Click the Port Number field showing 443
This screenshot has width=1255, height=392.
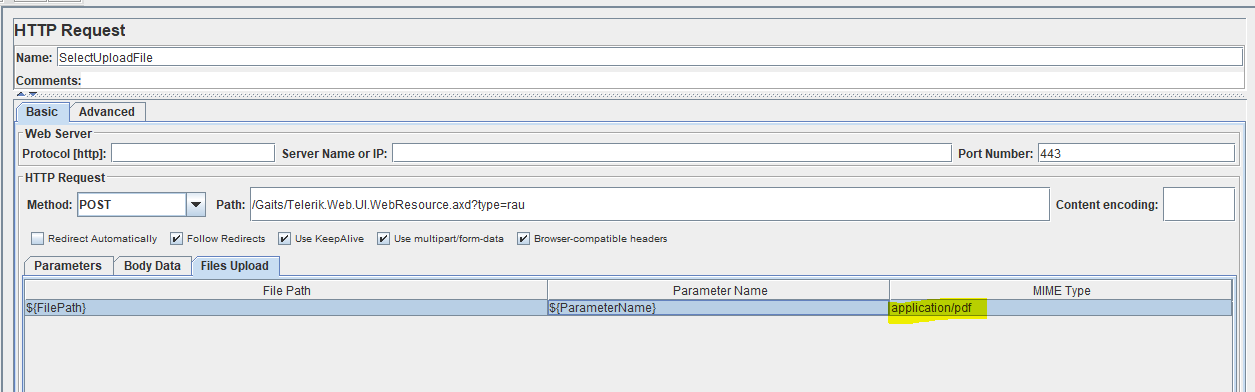[x=1136, y=153]
